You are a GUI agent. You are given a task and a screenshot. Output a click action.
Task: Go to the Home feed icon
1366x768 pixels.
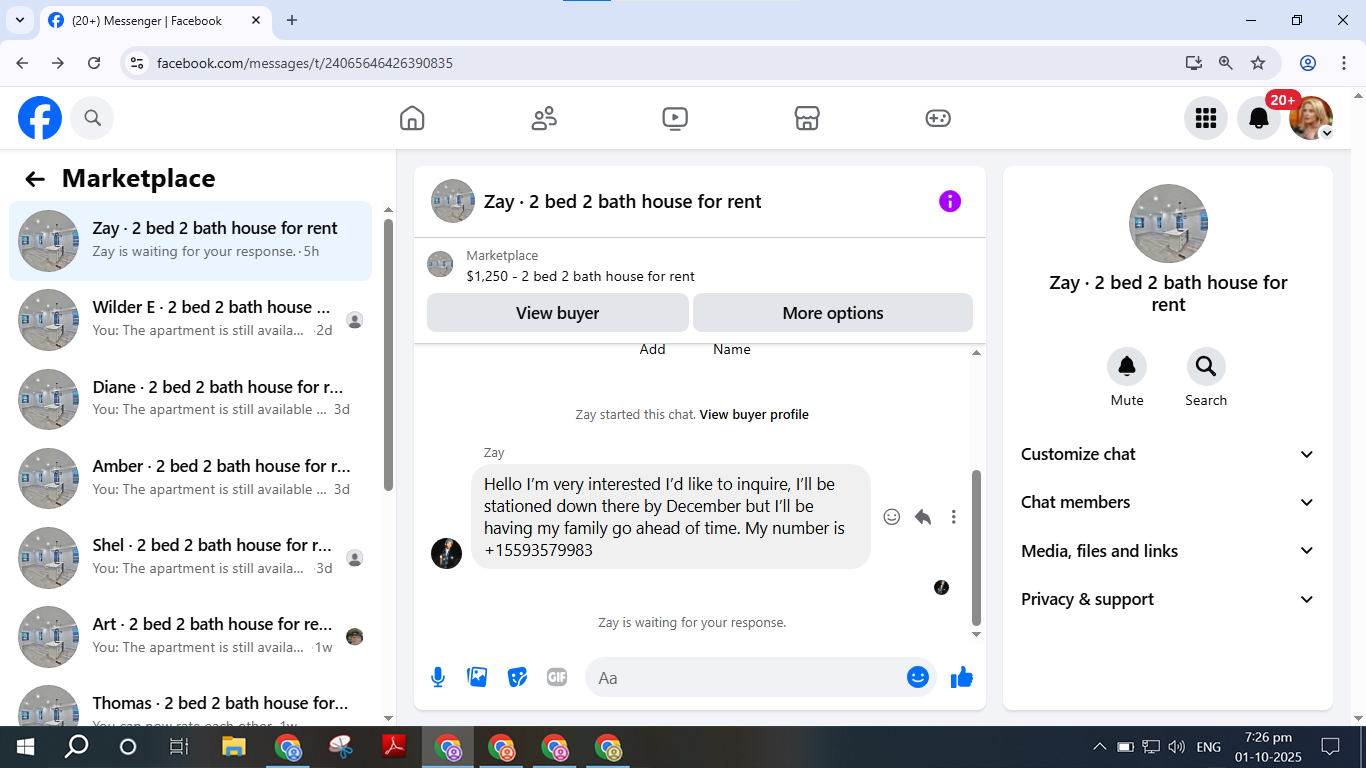pos(412,118)
